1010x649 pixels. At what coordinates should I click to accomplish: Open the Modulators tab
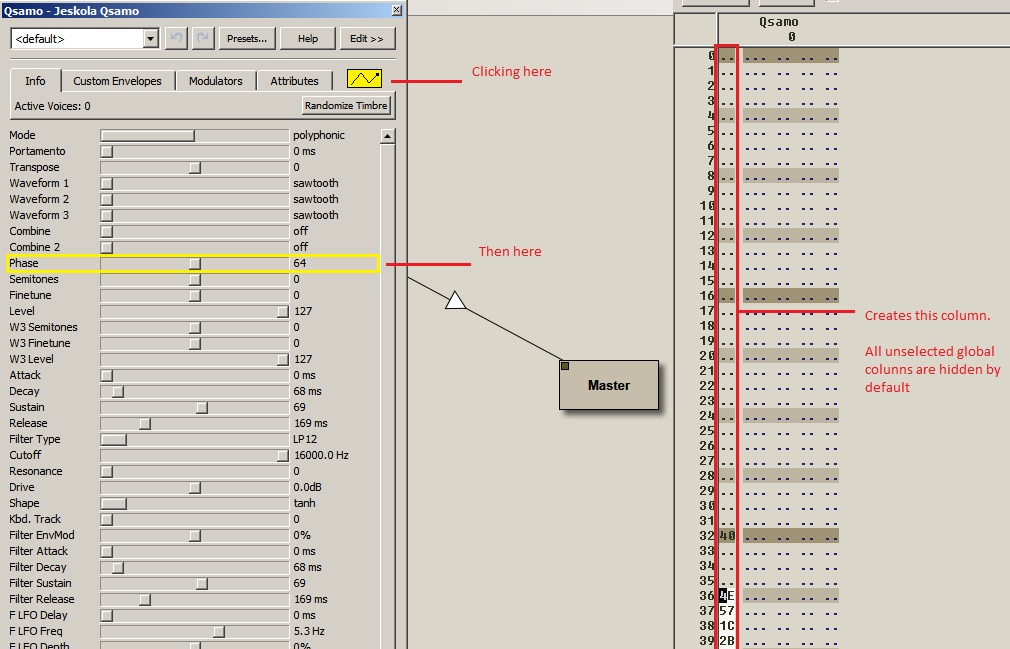215,81
